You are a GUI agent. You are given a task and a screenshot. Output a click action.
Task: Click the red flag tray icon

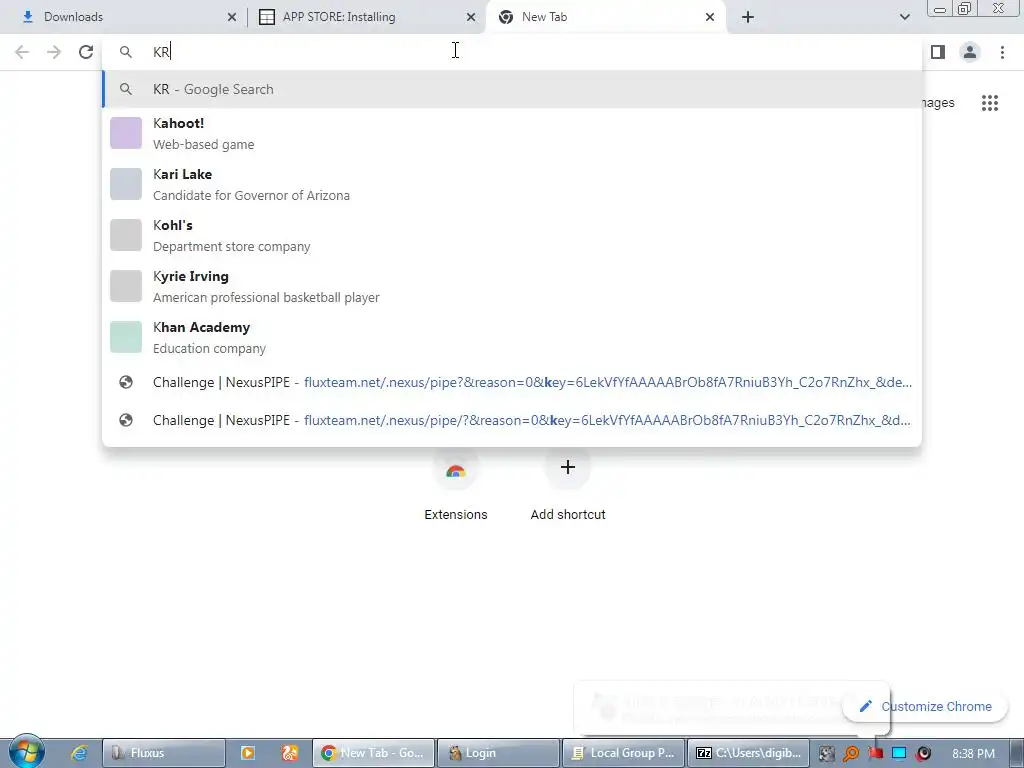point(875,754)
